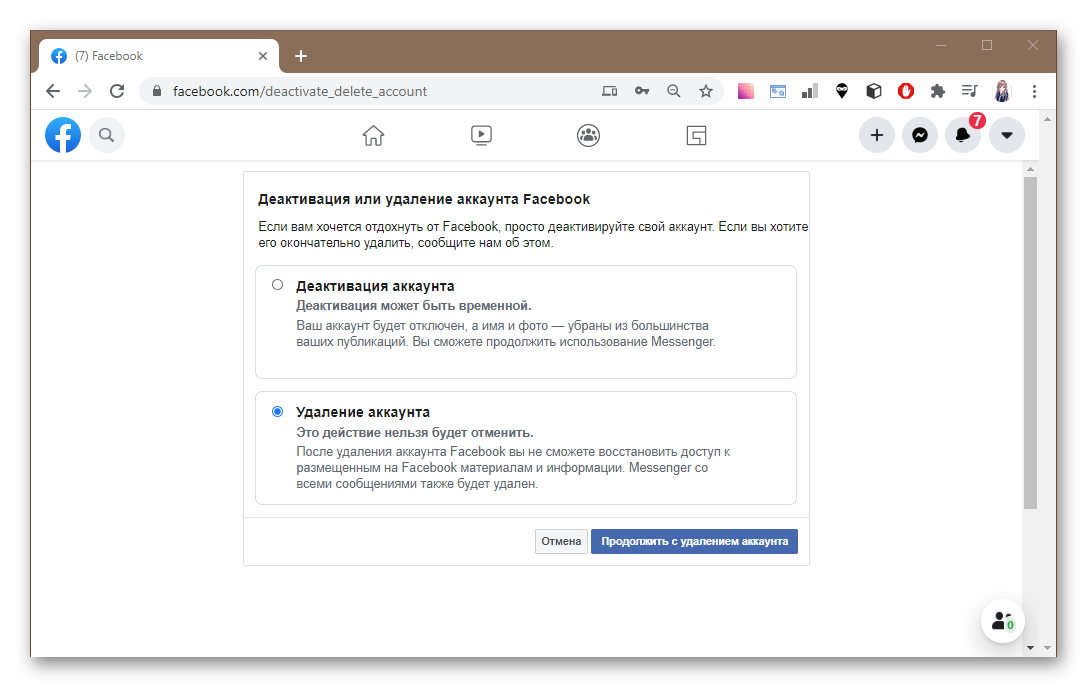This screenshot has height=687, width=1087.
Task: Click the Create plus button
Action: pyautogui.click(x=877, y=135)
